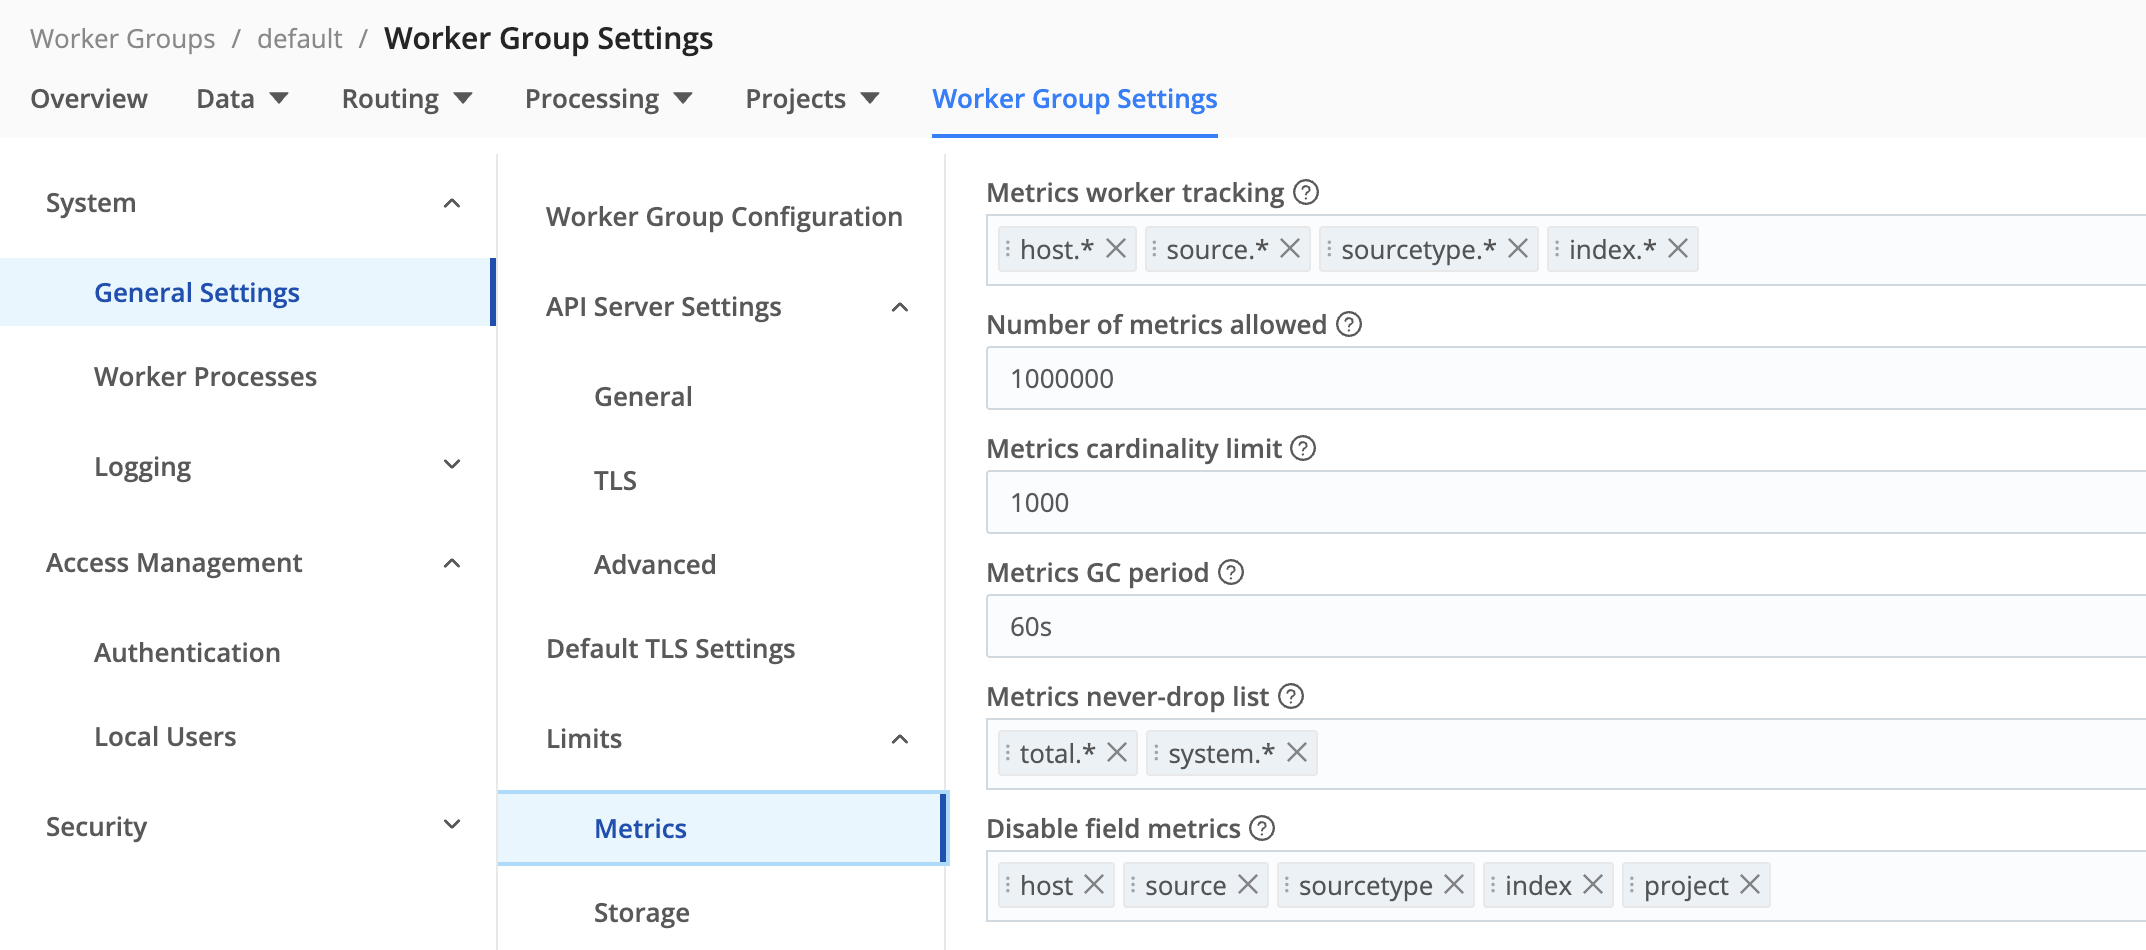
Task: Collapse the System section
Action: (x=454, y=202)
